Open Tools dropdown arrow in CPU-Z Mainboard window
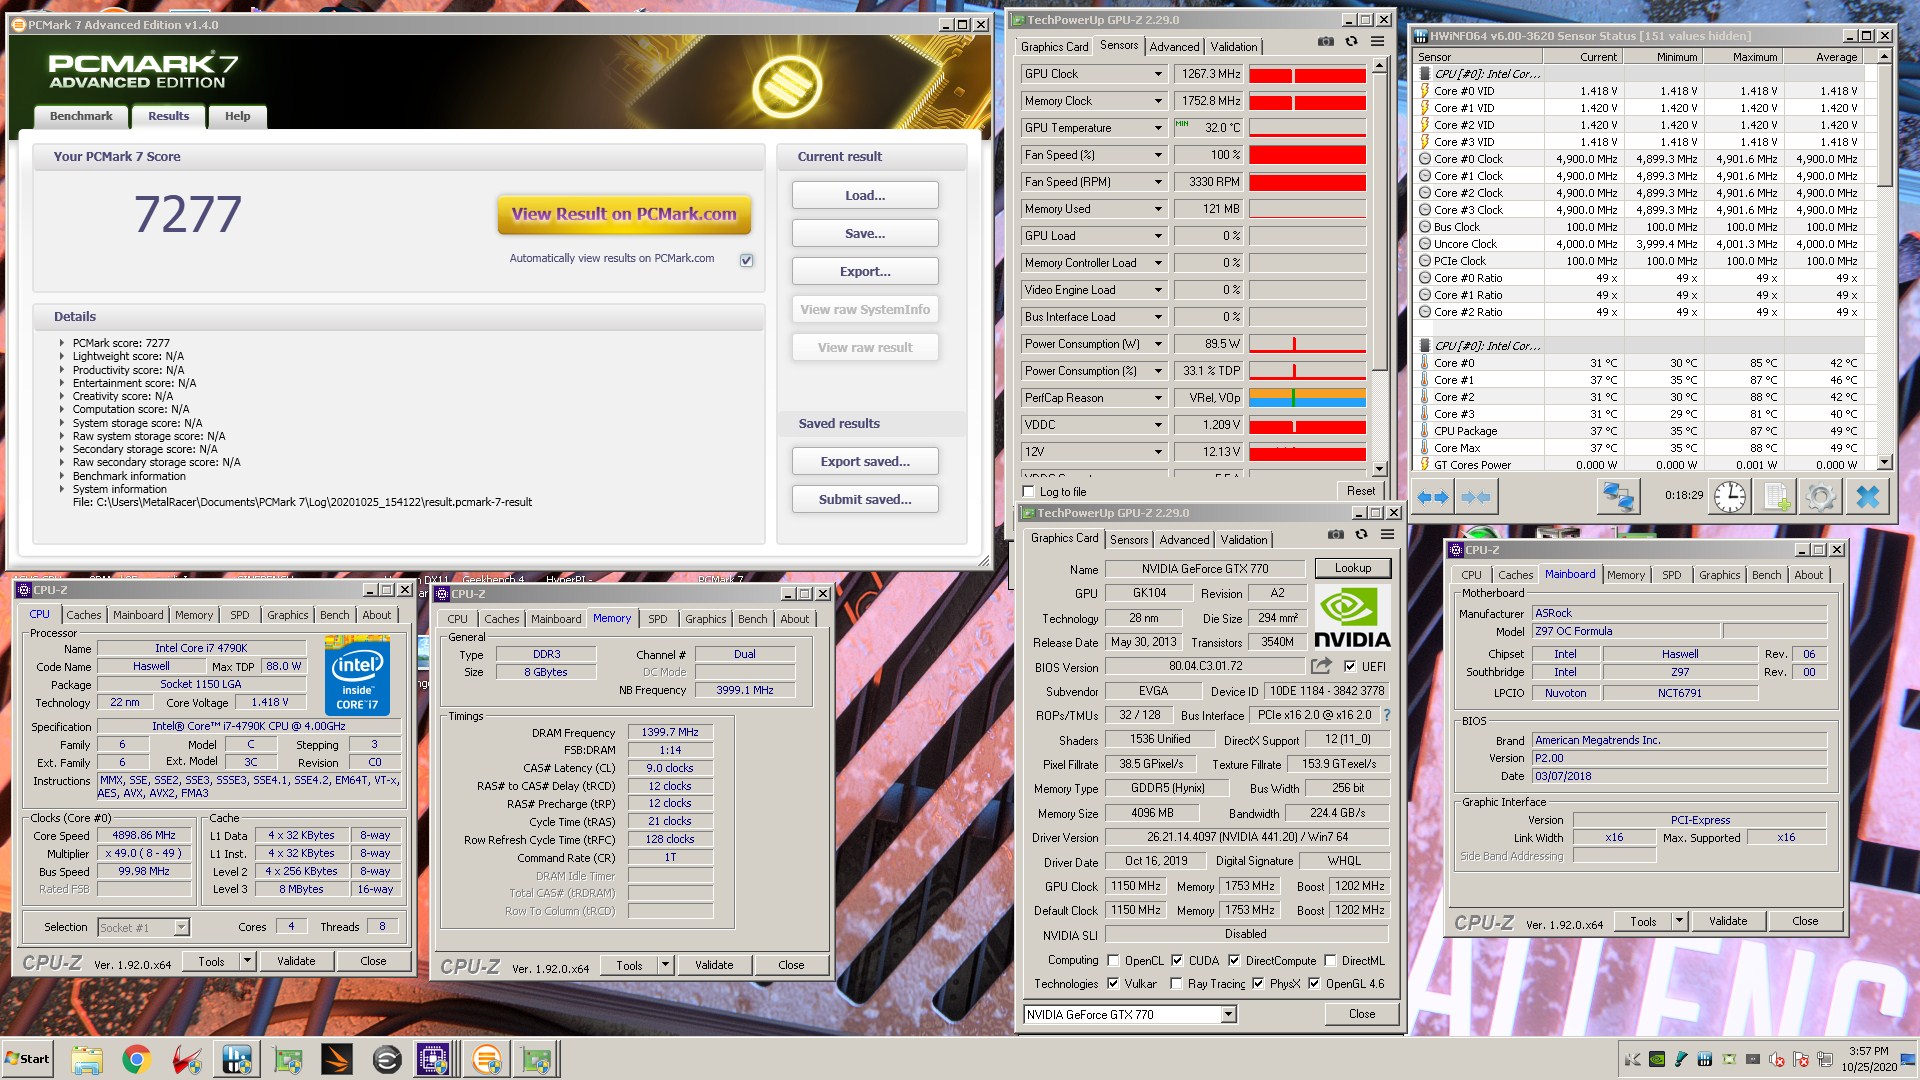 [x=1679, y=921]
